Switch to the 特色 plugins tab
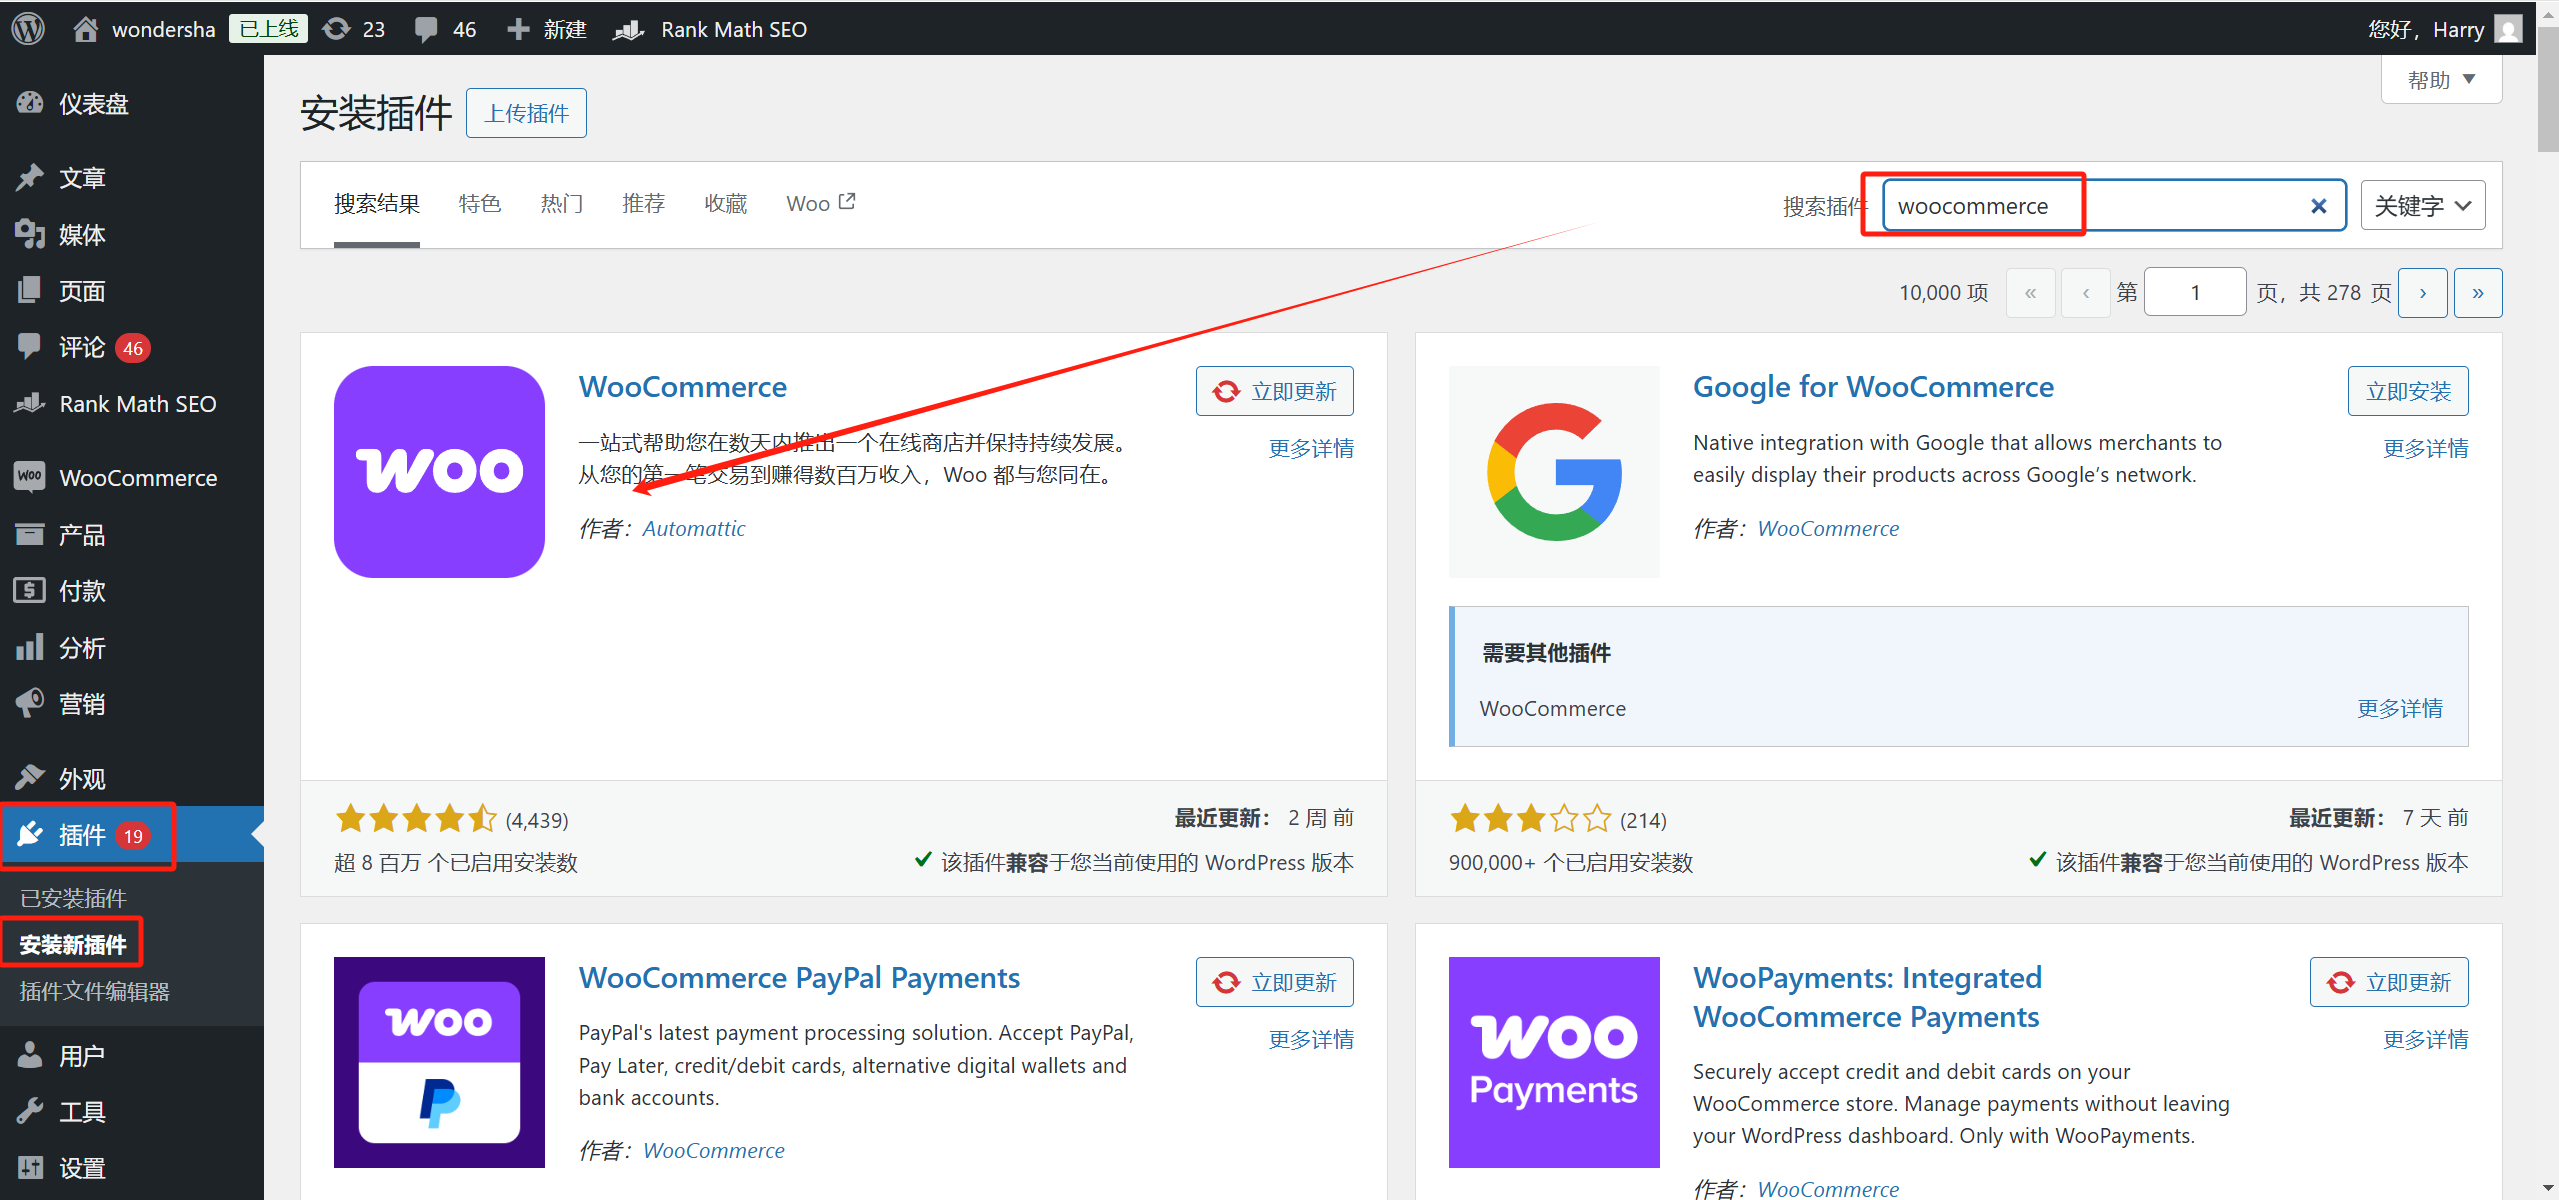Image resolution: width=2559 pixels, height=1200 pixels. [479, 203]
